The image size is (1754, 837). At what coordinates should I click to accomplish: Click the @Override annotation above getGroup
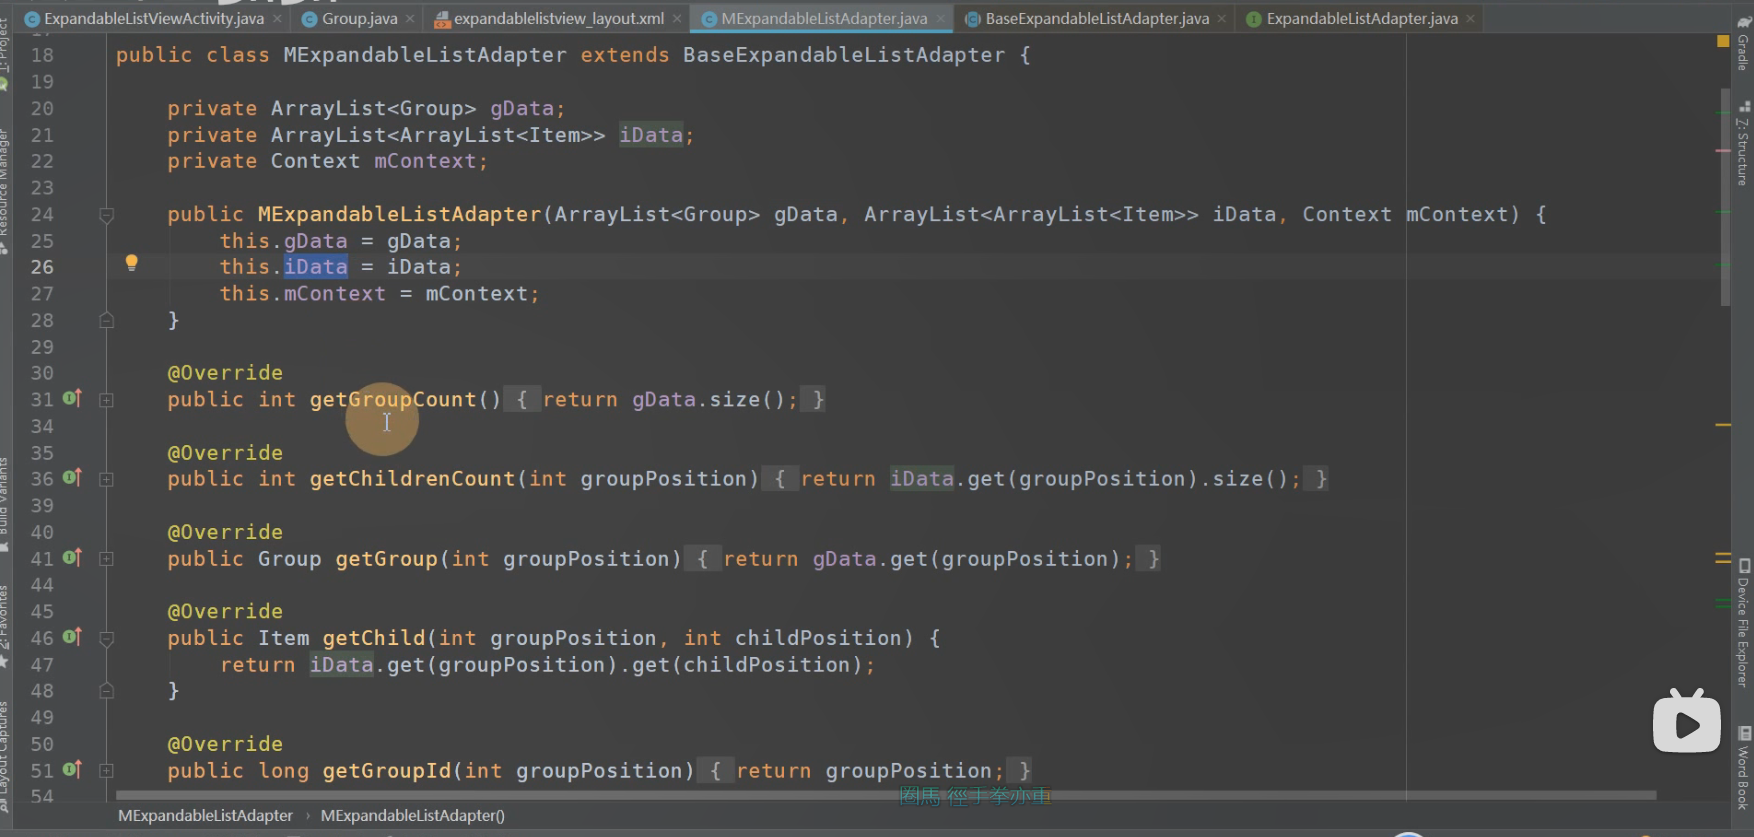[225, 532]
